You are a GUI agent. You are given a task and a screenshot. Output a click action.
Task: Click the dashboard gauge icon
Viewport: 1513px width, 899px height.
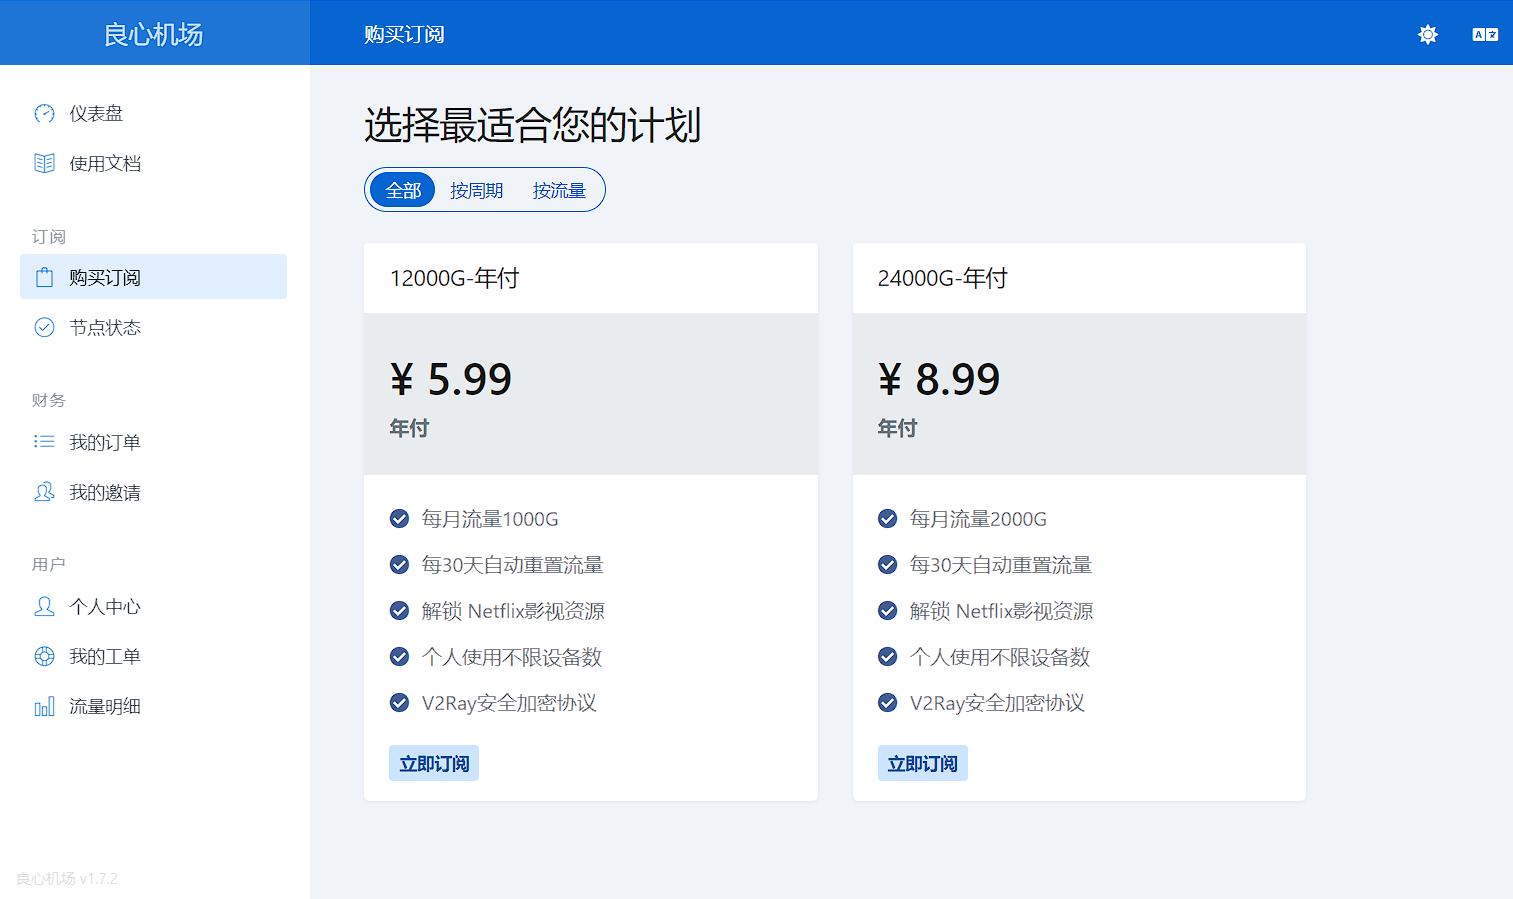tap(44, 114)
